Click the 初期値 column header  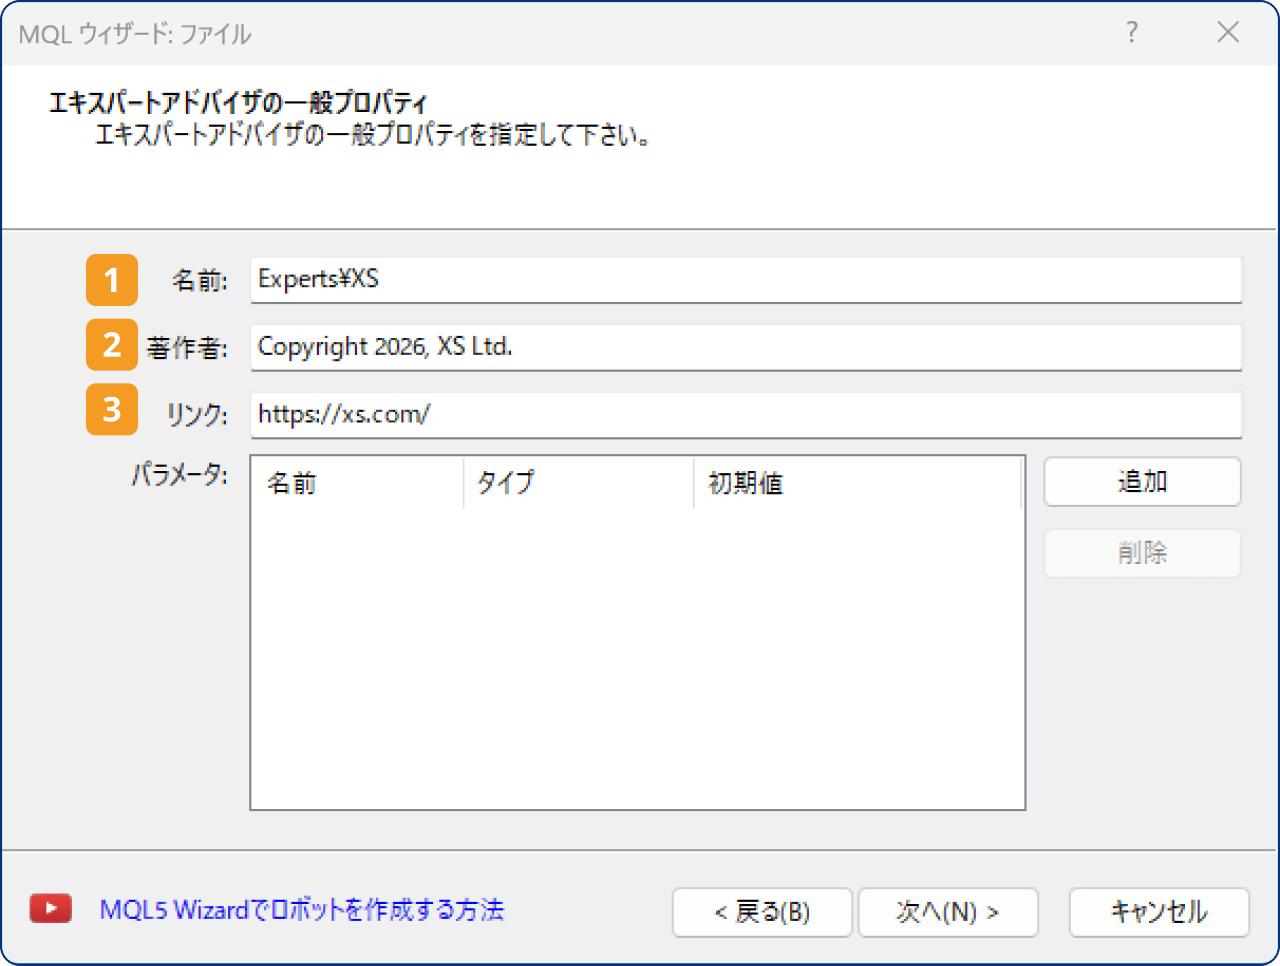click(745, 482)
